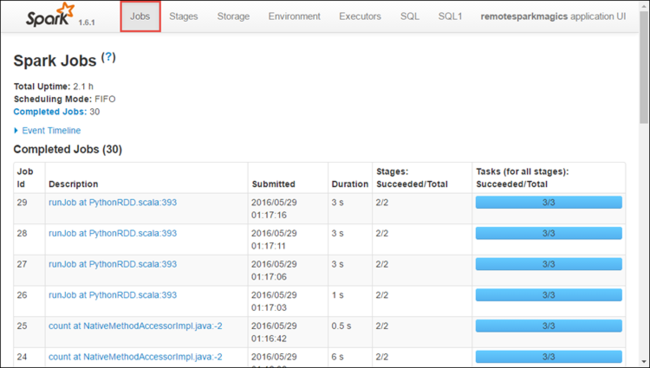Click the 3/3 task progress bar for job 24
This screenshot has width=650, height=368.
(x=548, y=357)
